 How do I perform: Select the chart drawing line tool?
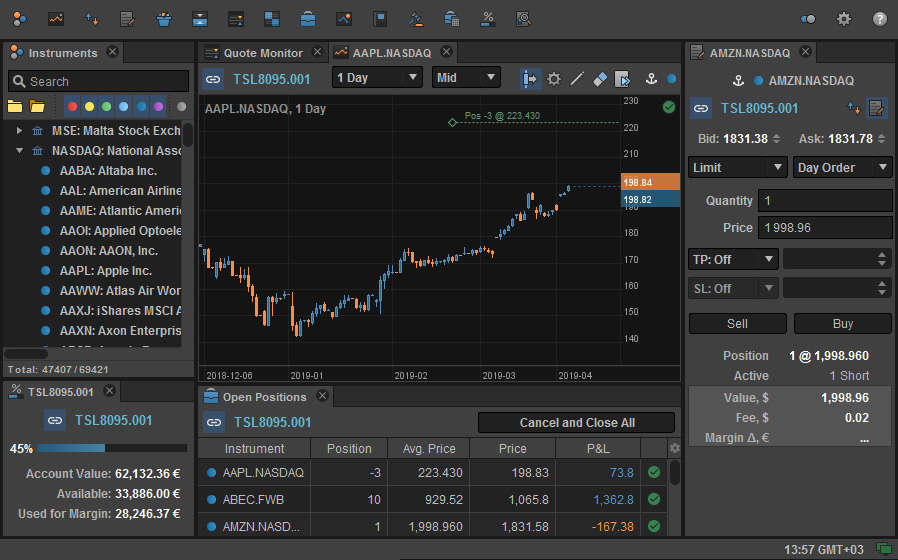pos(577,78)
